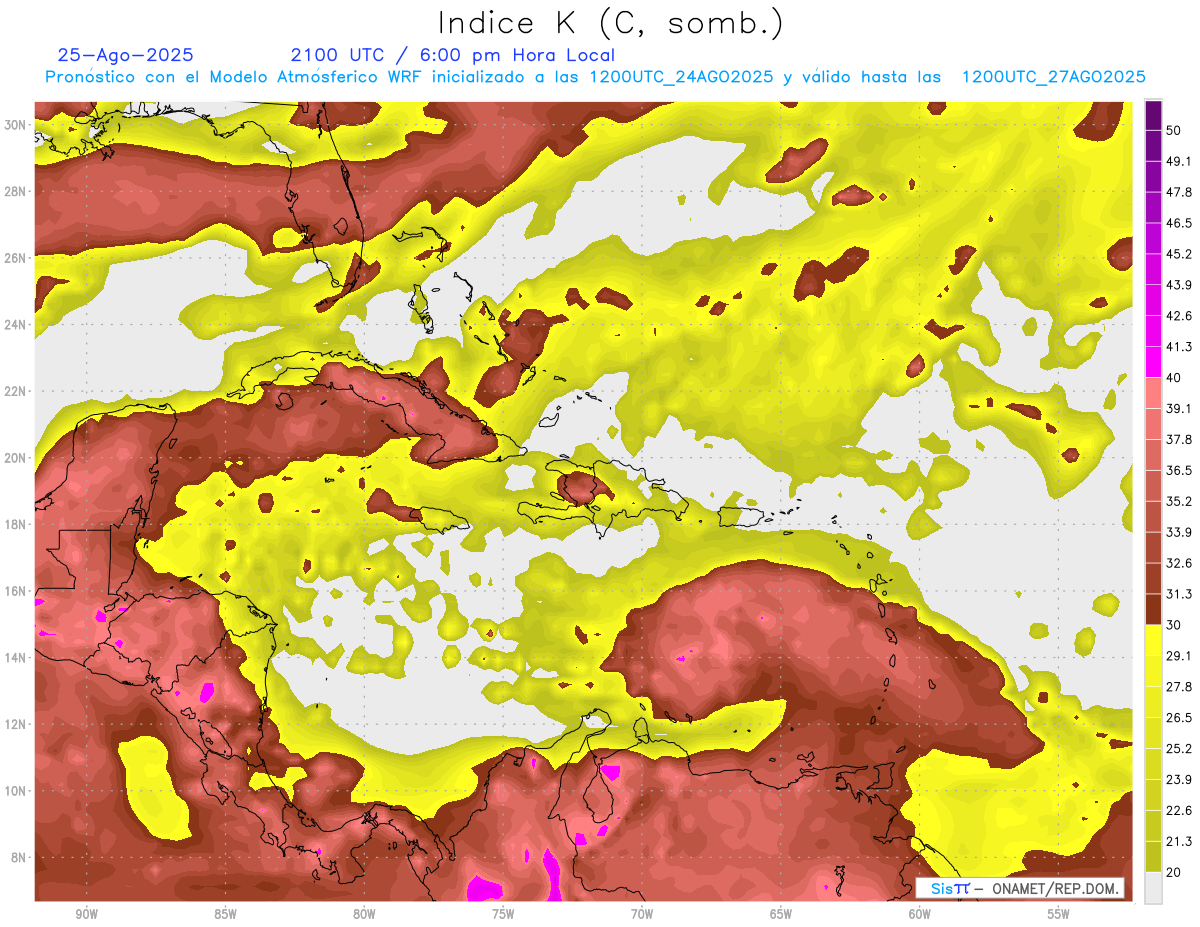The image size is (1200, 927).
Task: Click the legend value 29.1
Action: (1179, 656)
